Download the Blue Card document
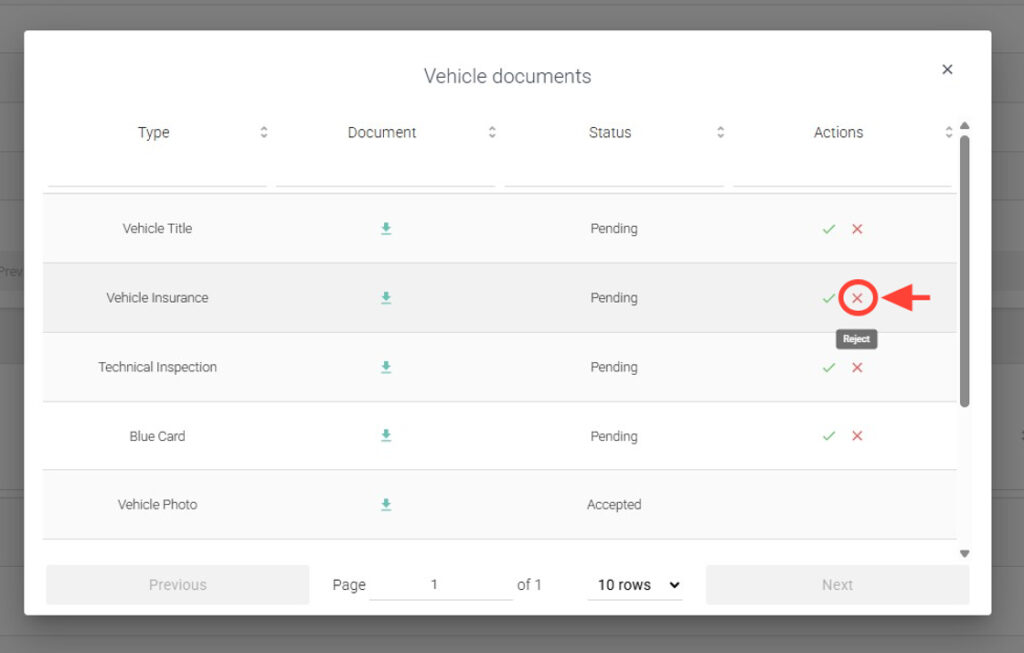The image size is (1024, 653). [x=386, y=436]
